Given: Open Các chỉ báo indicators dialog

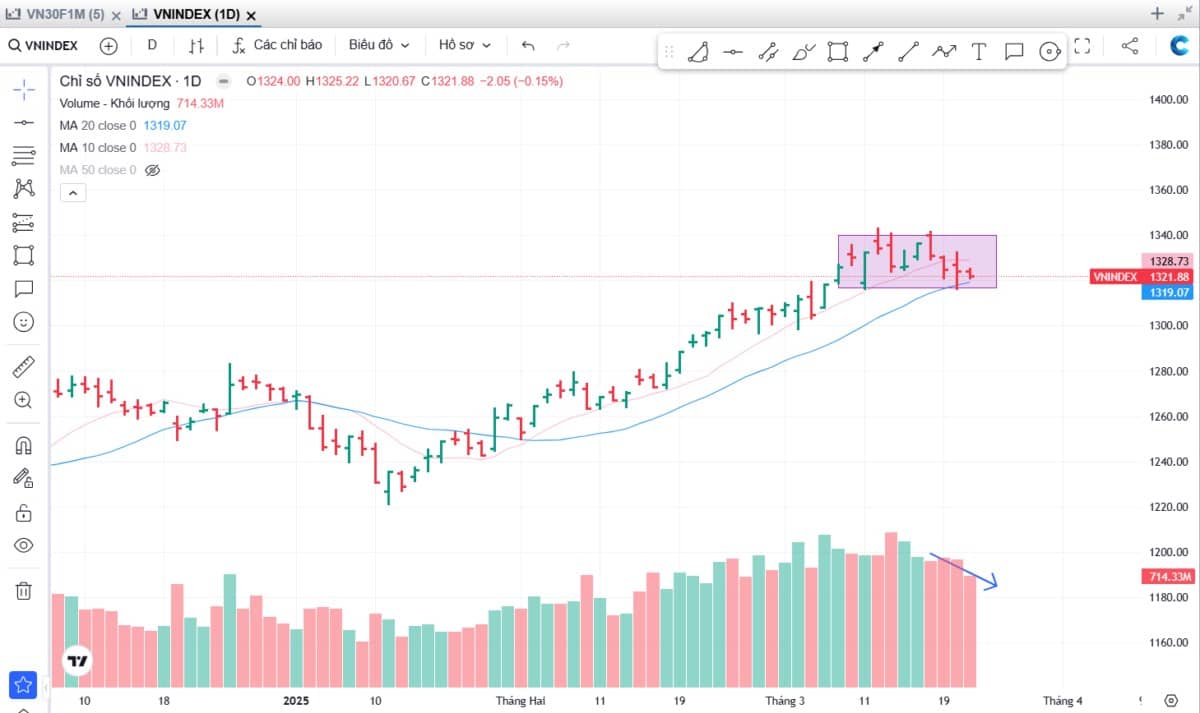Looking at the screenshot, I should [x=277, y=45].
